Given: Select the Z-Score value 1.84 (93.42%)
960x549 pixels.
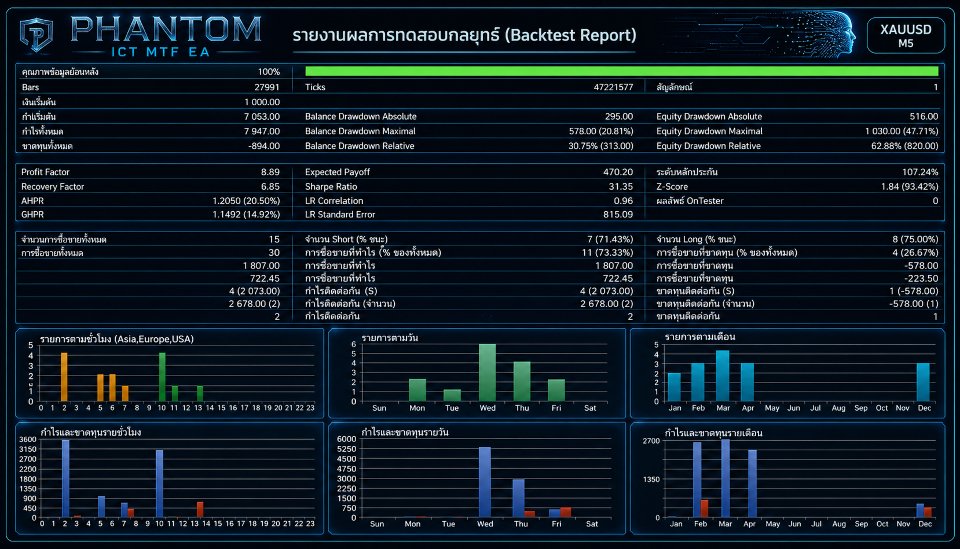Looking at the screenshot, I should pyautogui.click(x=909, y=187).
